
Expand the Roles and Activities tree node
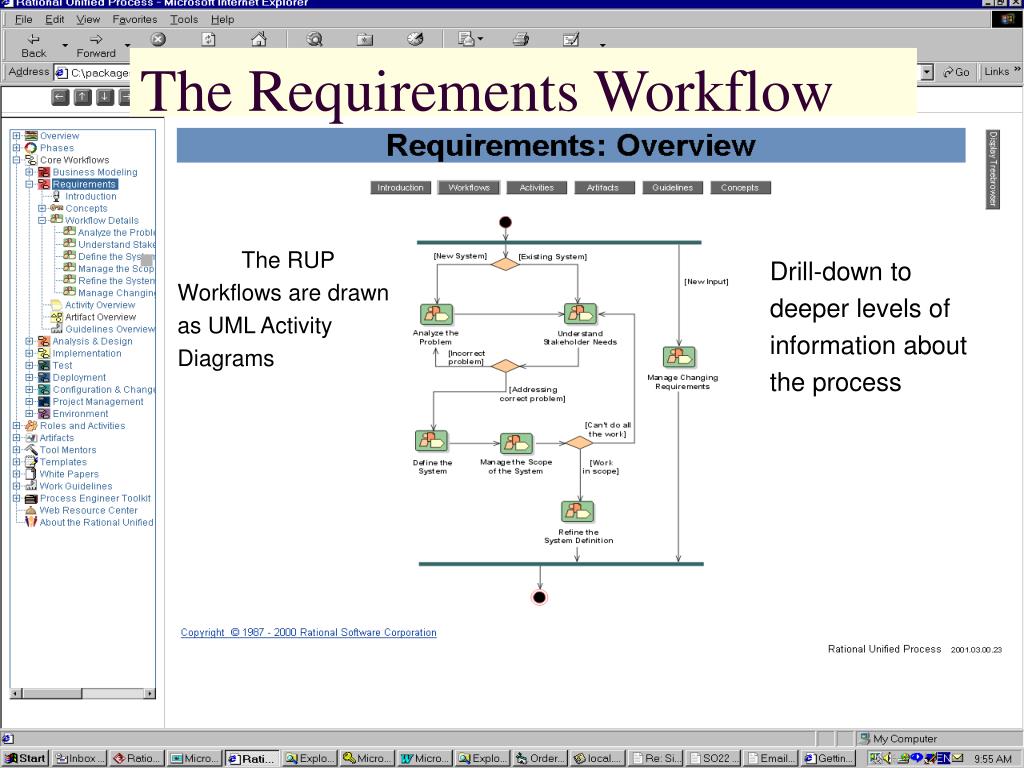(x=16, y=426)
